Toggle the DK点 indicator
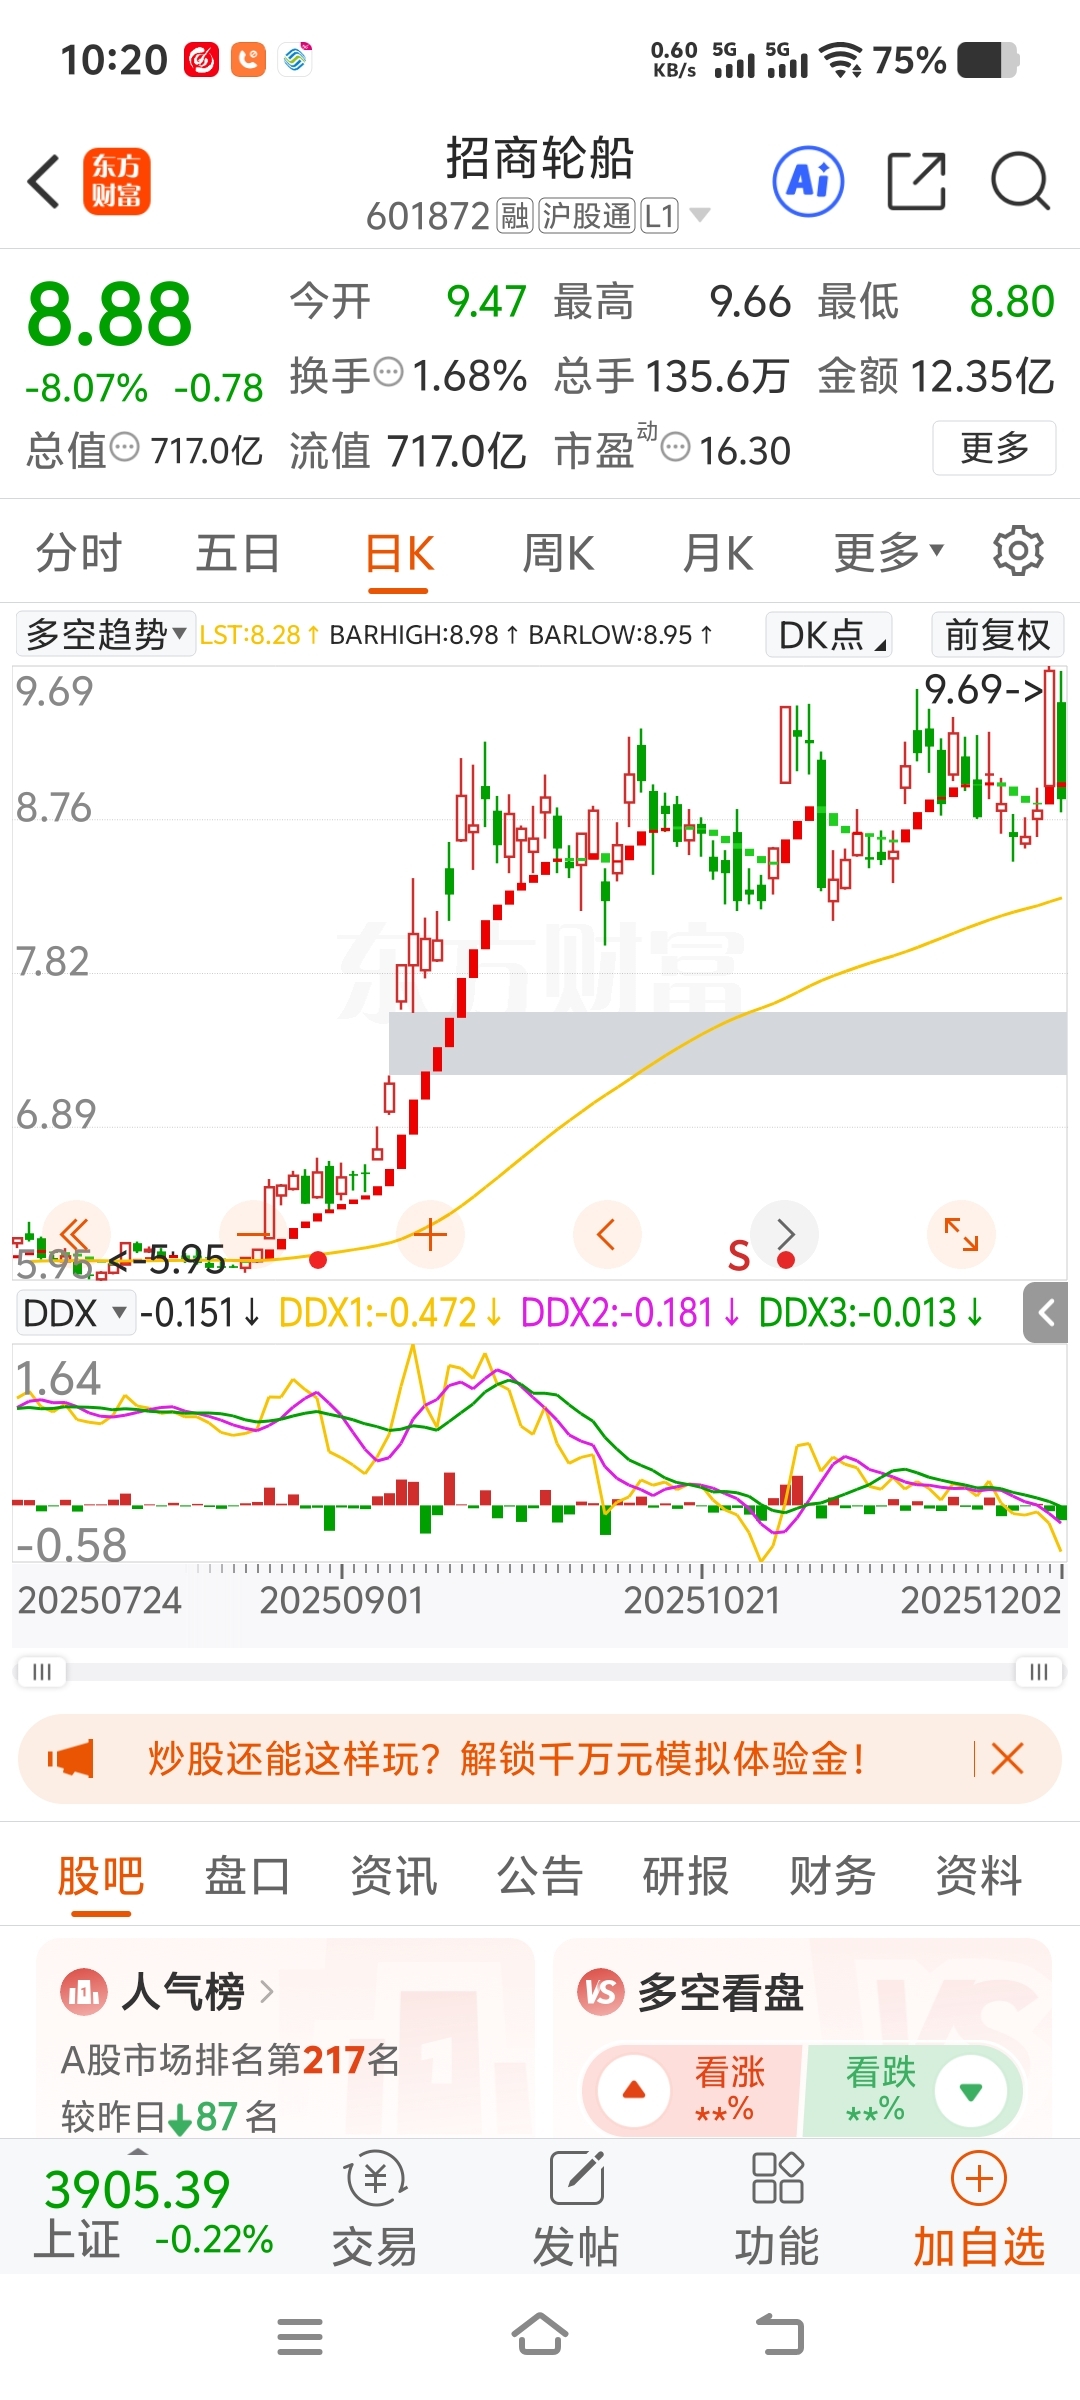The height and width of the screenshot is (2400, 1080). (829, 634)
